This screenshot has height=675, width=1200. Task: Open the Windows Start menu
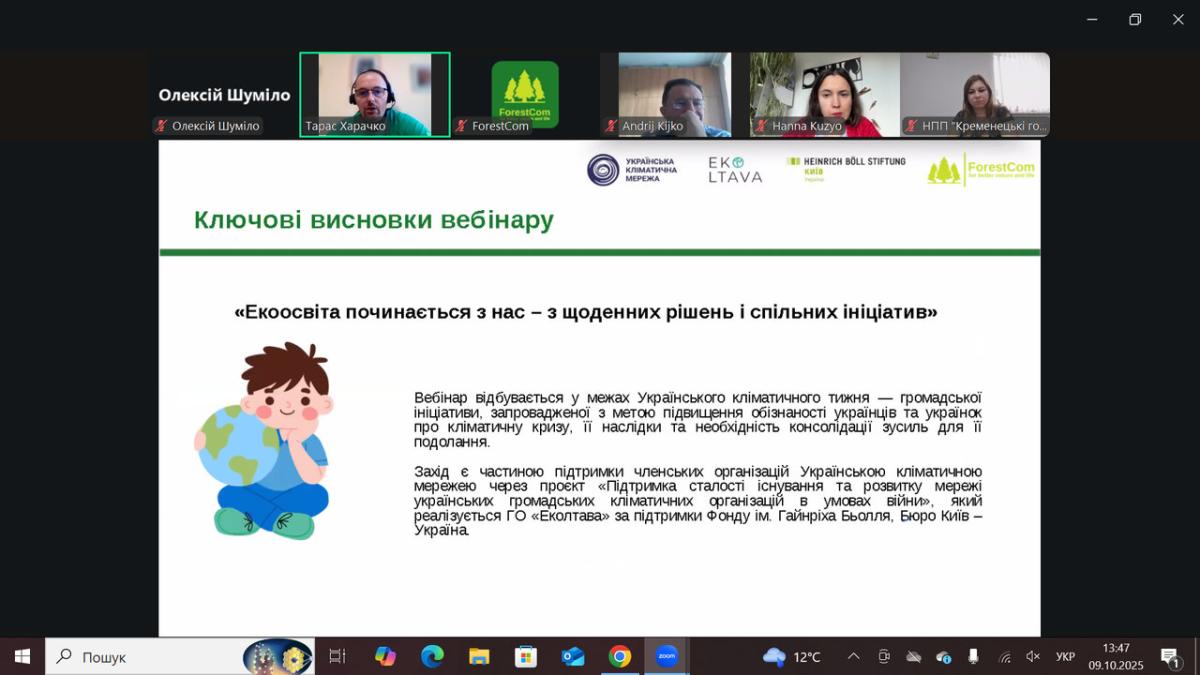[x=22, y=656]
